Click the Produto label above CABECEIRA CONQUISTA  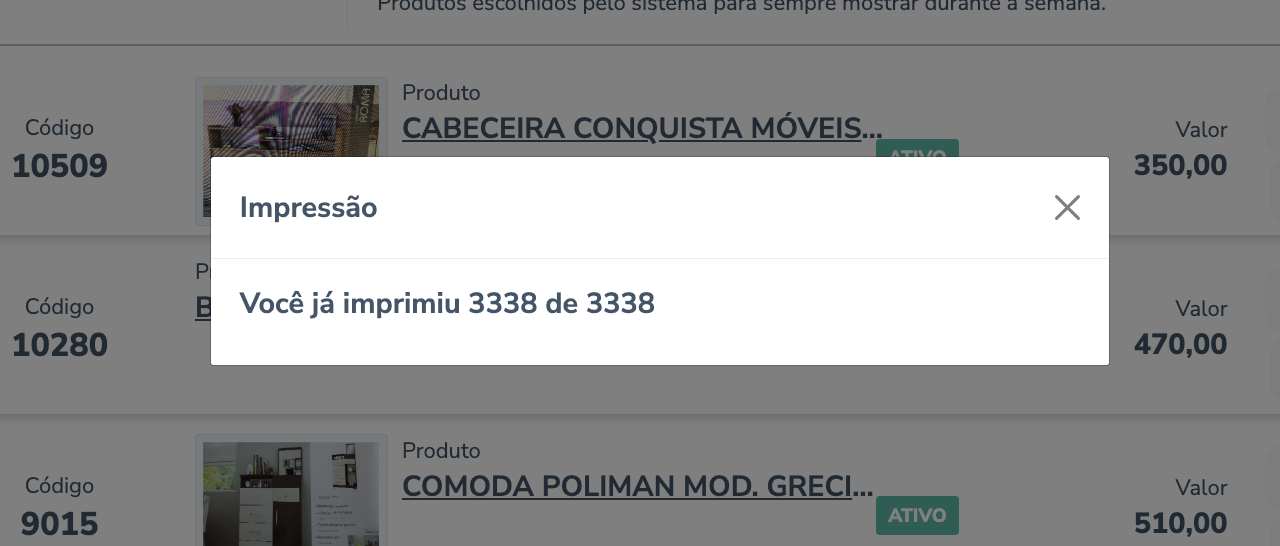coord(441,93)
